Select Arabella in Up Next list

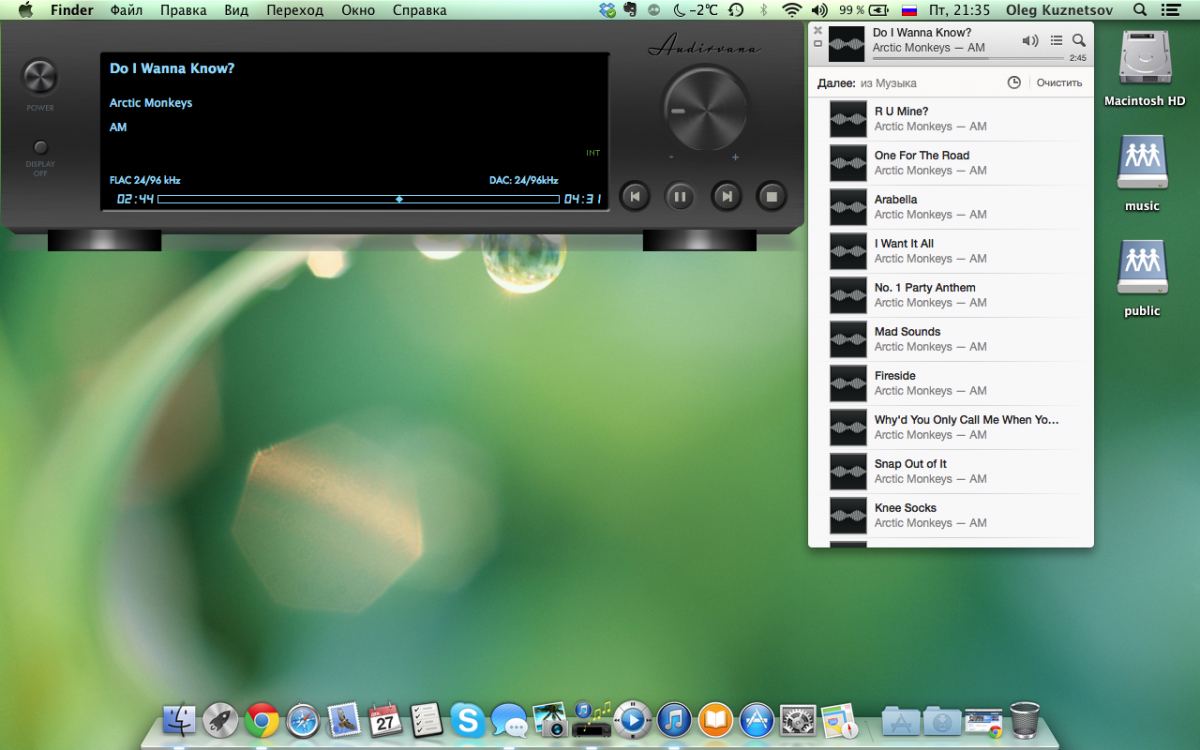pos(950,207)
